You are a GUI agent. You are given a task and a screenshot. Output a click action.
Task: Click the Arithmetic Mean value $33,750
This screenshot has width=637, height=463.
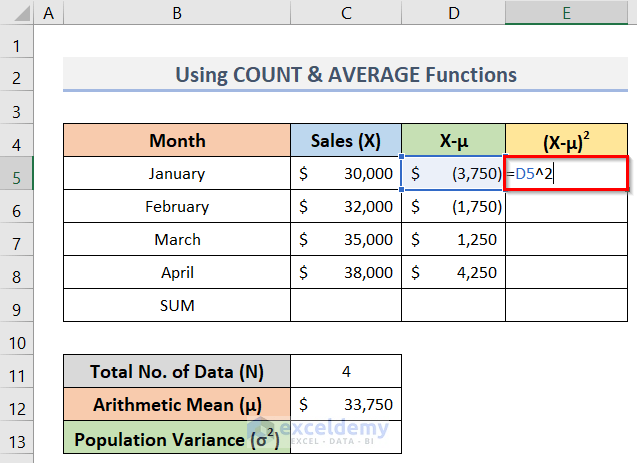click(x=346, y=405)
